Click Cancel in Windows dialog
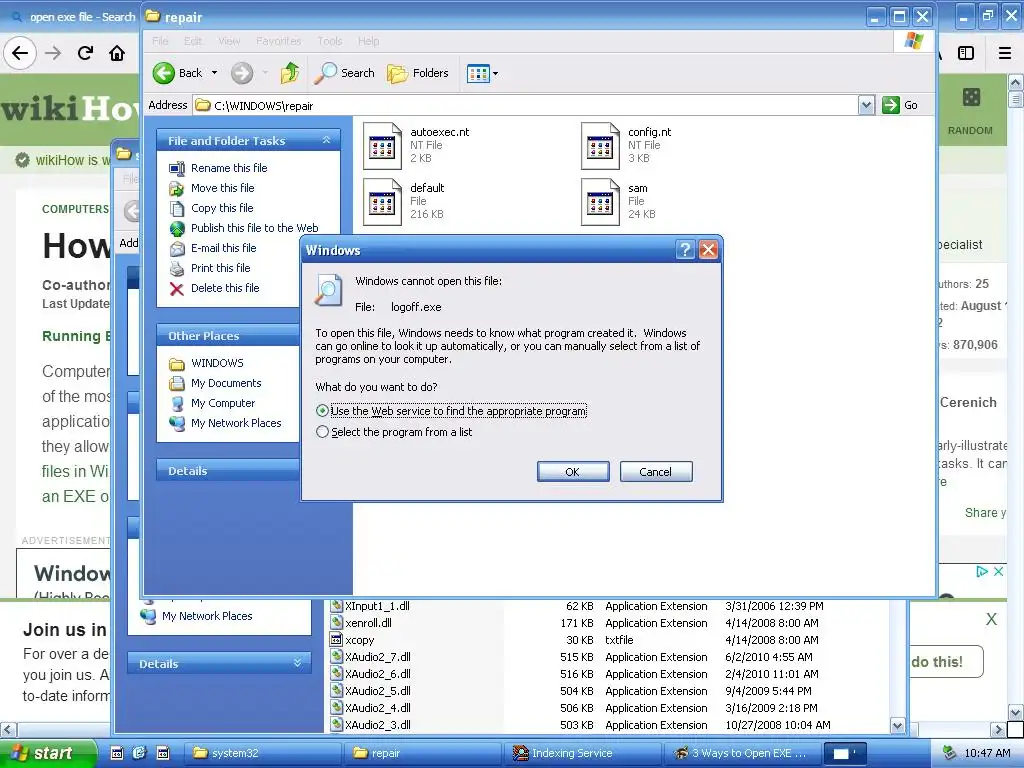This screenshot has height=768, width=1024. (656, 472)
